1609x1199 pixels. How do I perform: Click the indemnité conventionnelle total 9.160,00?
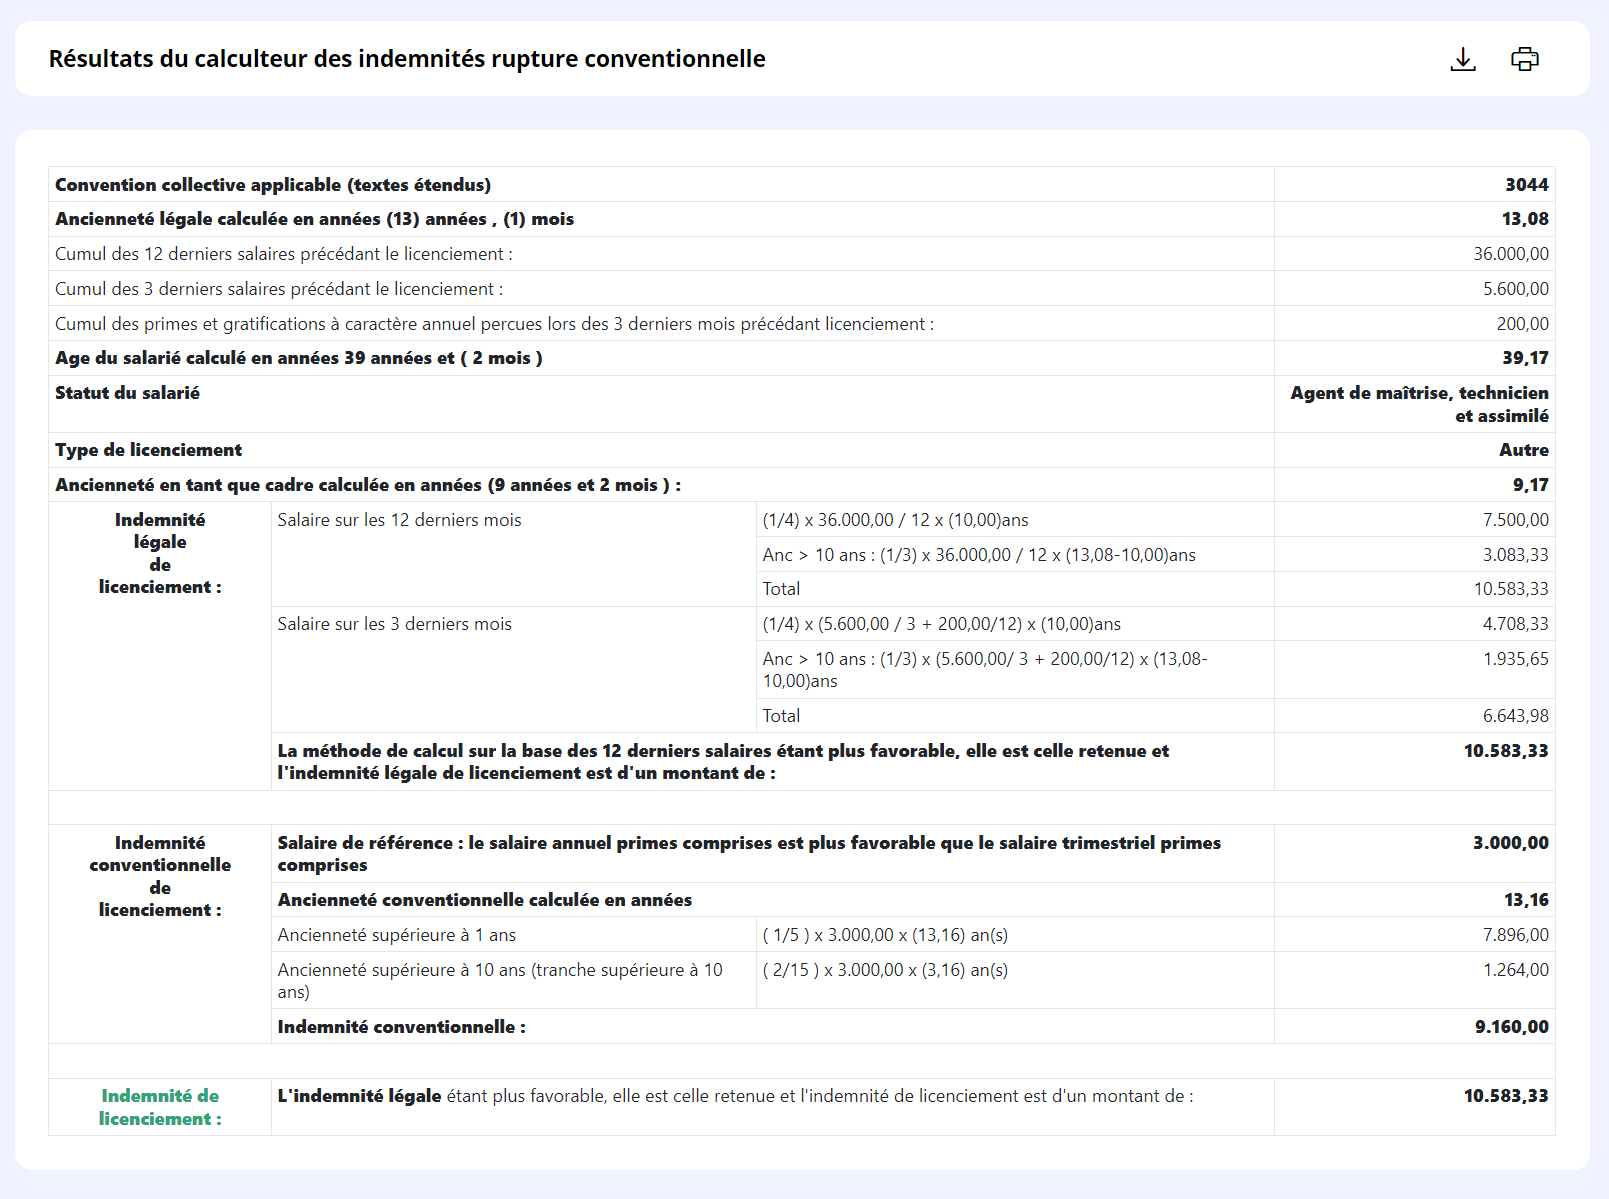pyautogui.click(x=1511, y=1027)
